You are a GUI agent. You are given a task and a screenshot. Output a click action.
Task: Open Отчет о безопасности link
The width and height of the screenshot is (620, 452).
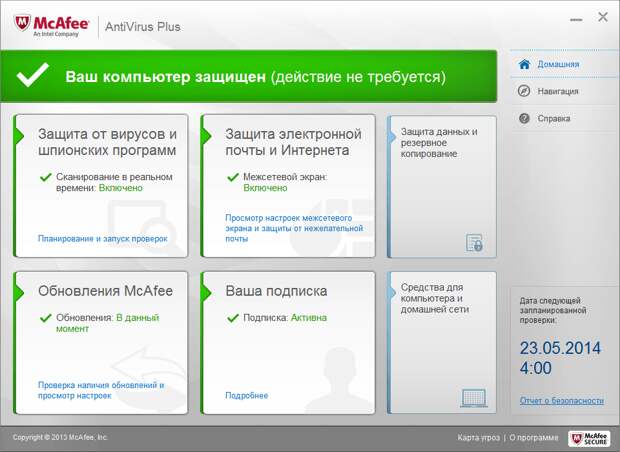561,401
